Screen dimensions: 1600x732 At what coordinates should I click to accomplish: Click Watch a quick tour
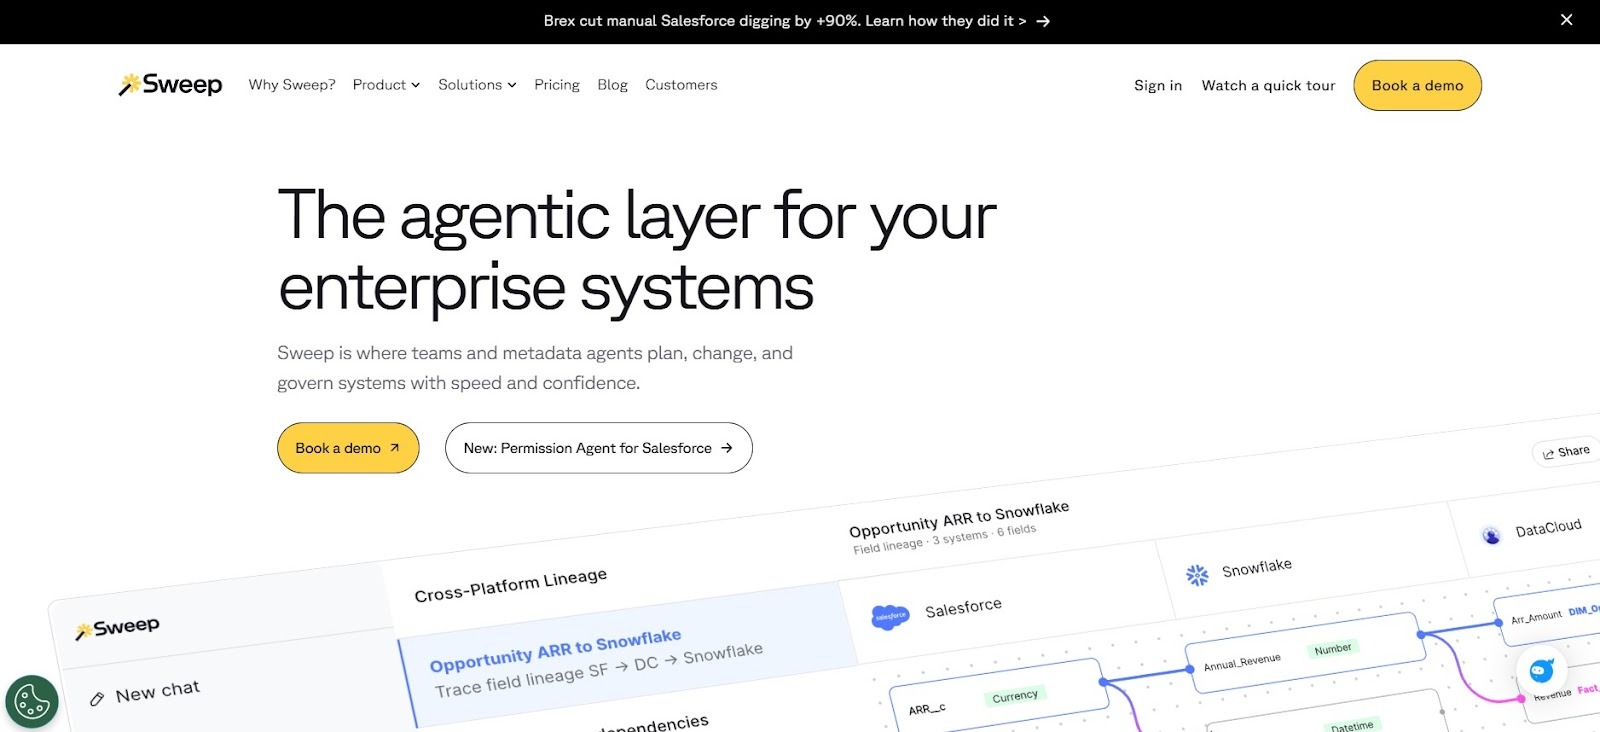click(1268, 86)
